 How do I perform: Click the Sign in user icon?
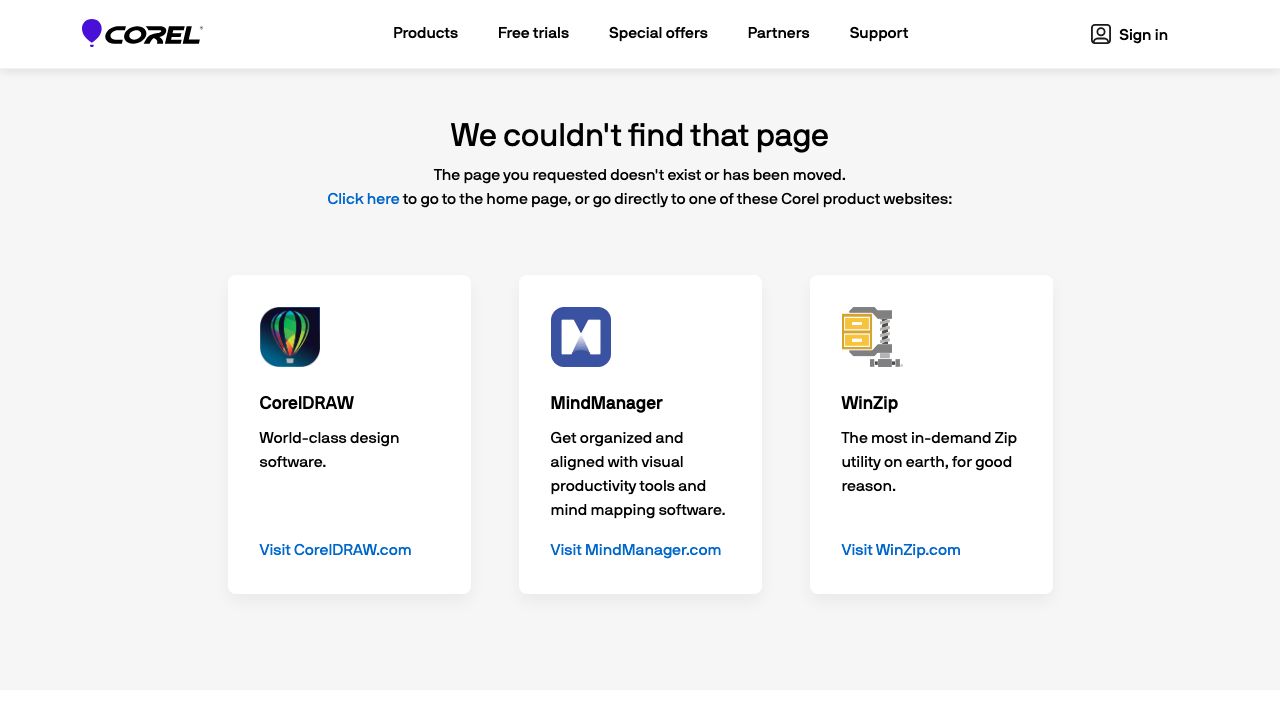point(1101,34)
